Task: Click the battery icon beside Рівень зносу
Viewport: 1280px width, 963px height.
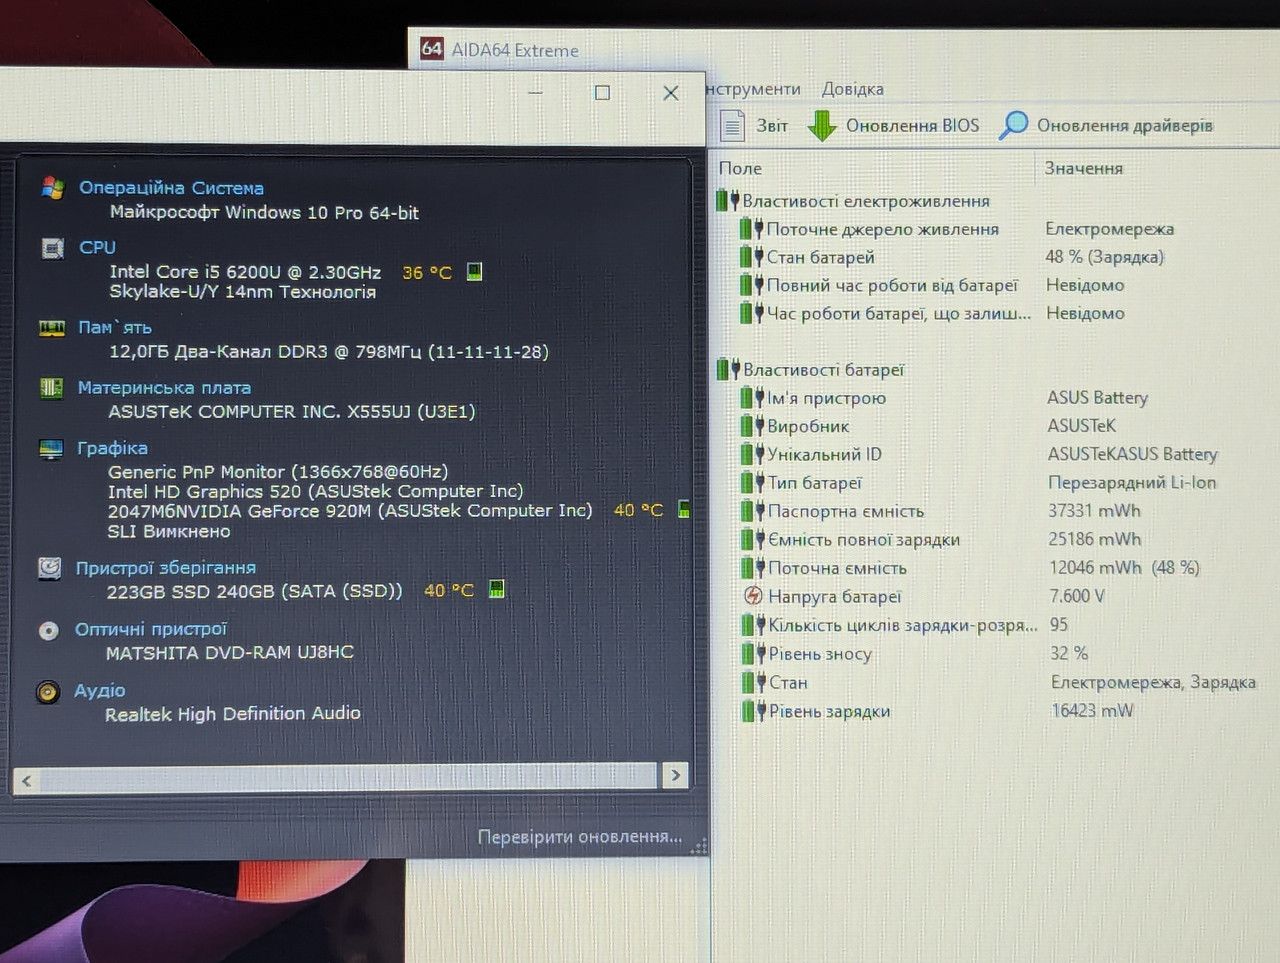Action: click(754, 654)
